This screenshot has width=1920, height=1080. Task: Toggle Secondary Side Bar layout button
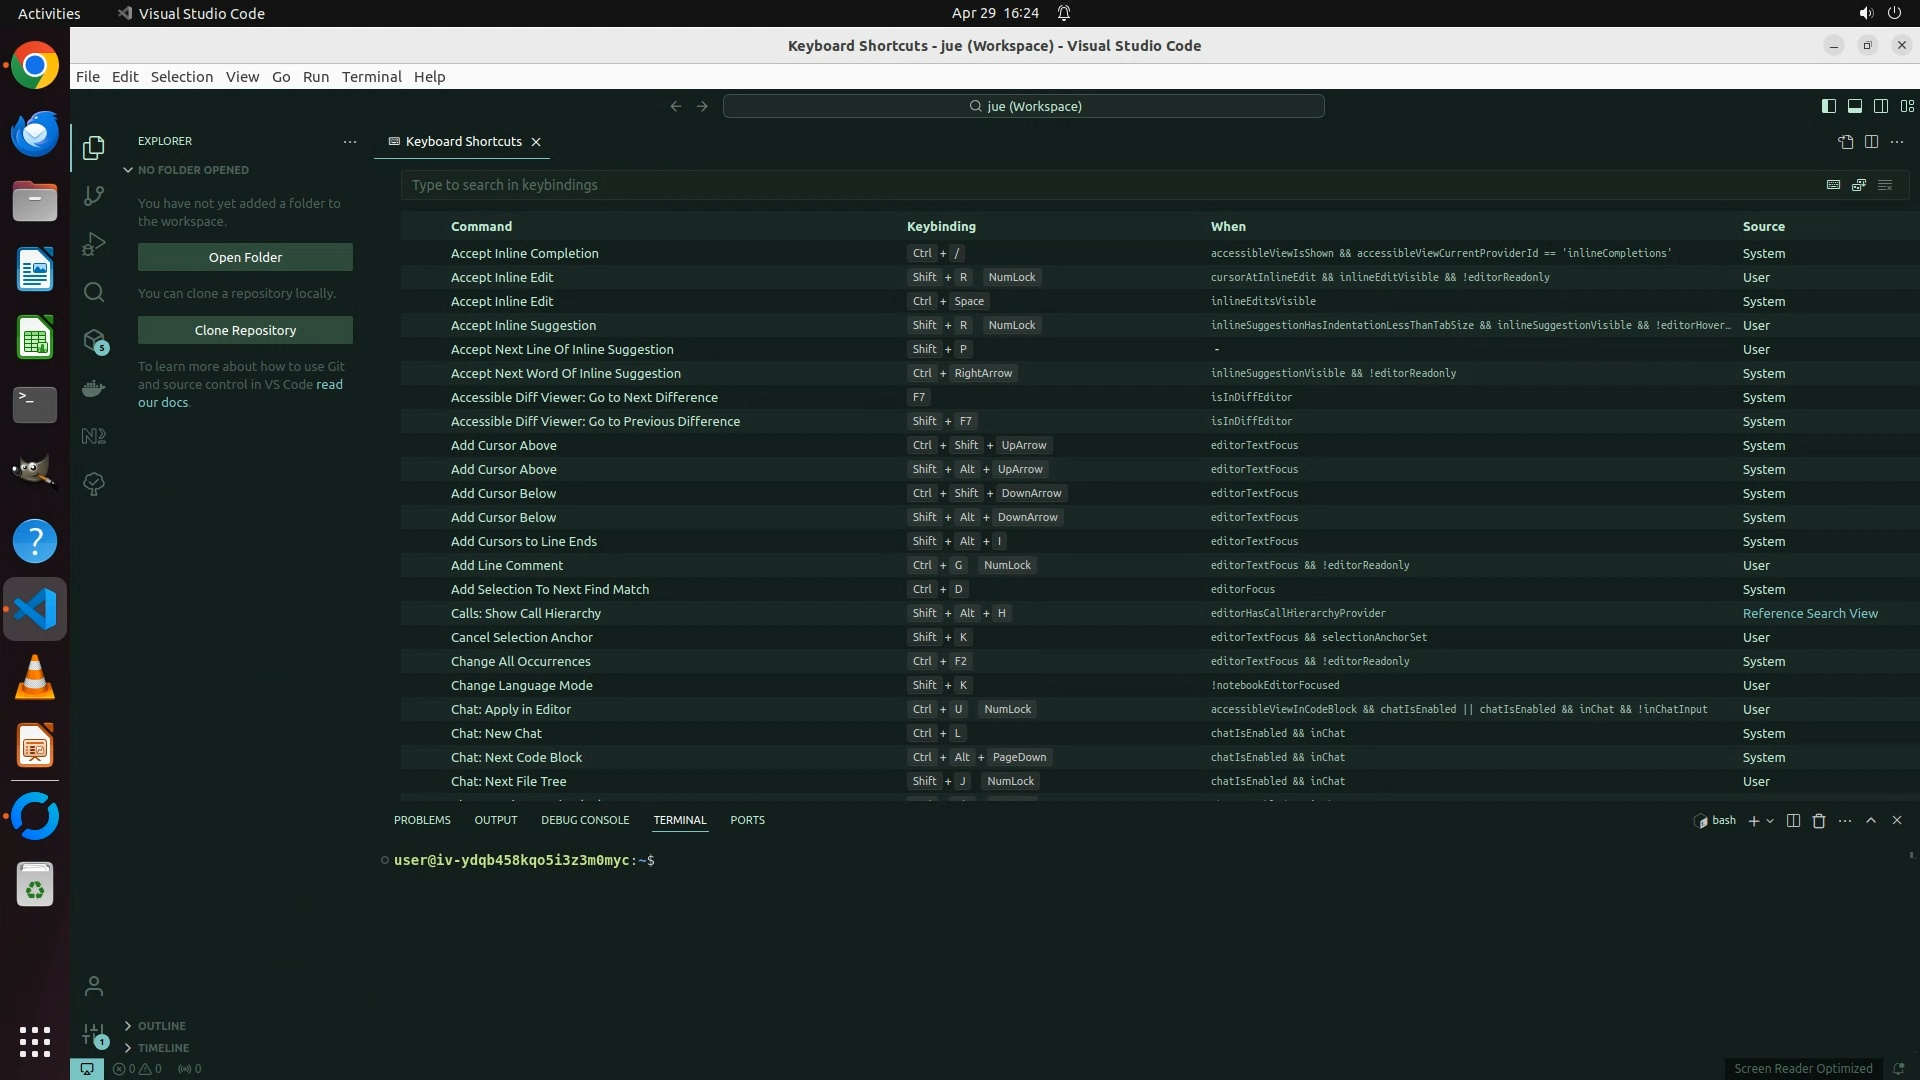click(1880, 106)
